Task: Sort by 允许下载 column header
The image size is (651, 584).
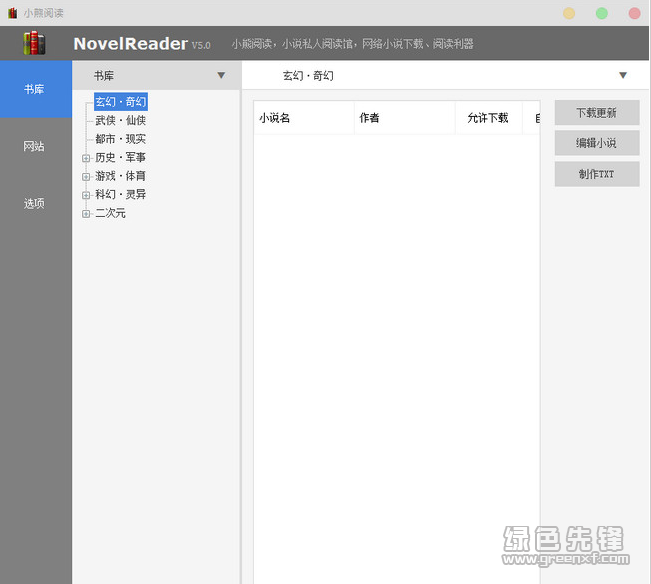Action: click(489, 118)
